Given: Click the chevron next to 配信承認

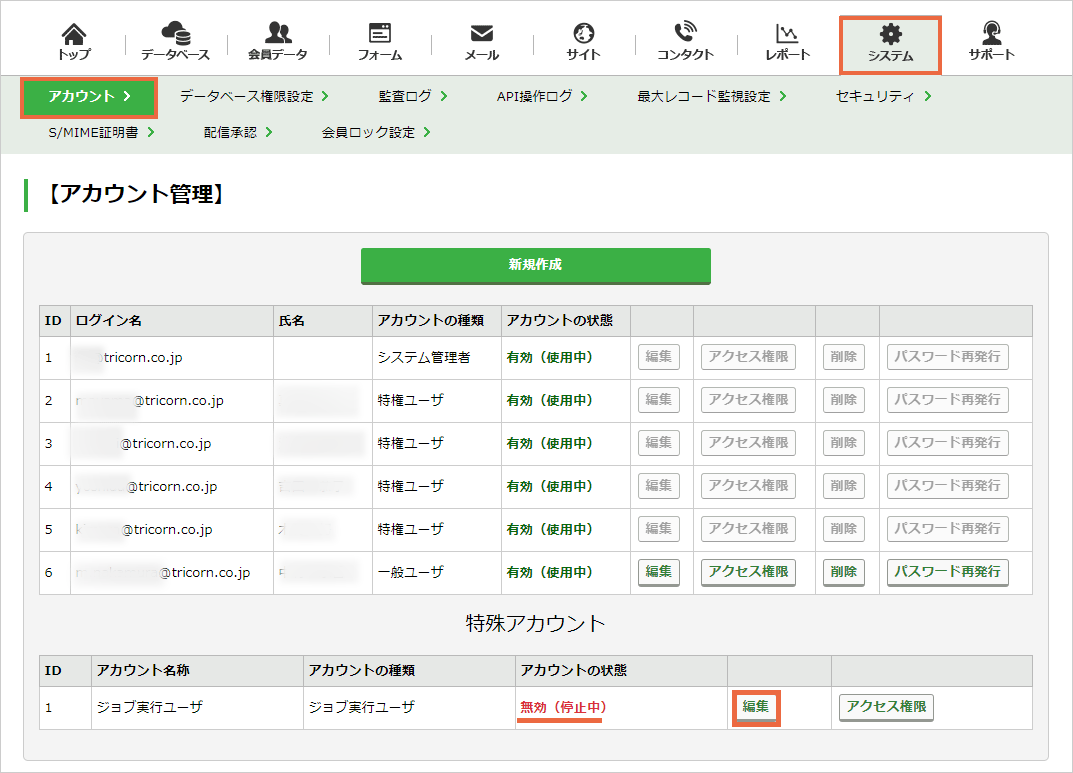Looking at the screenshot, I should pos(269,133).
